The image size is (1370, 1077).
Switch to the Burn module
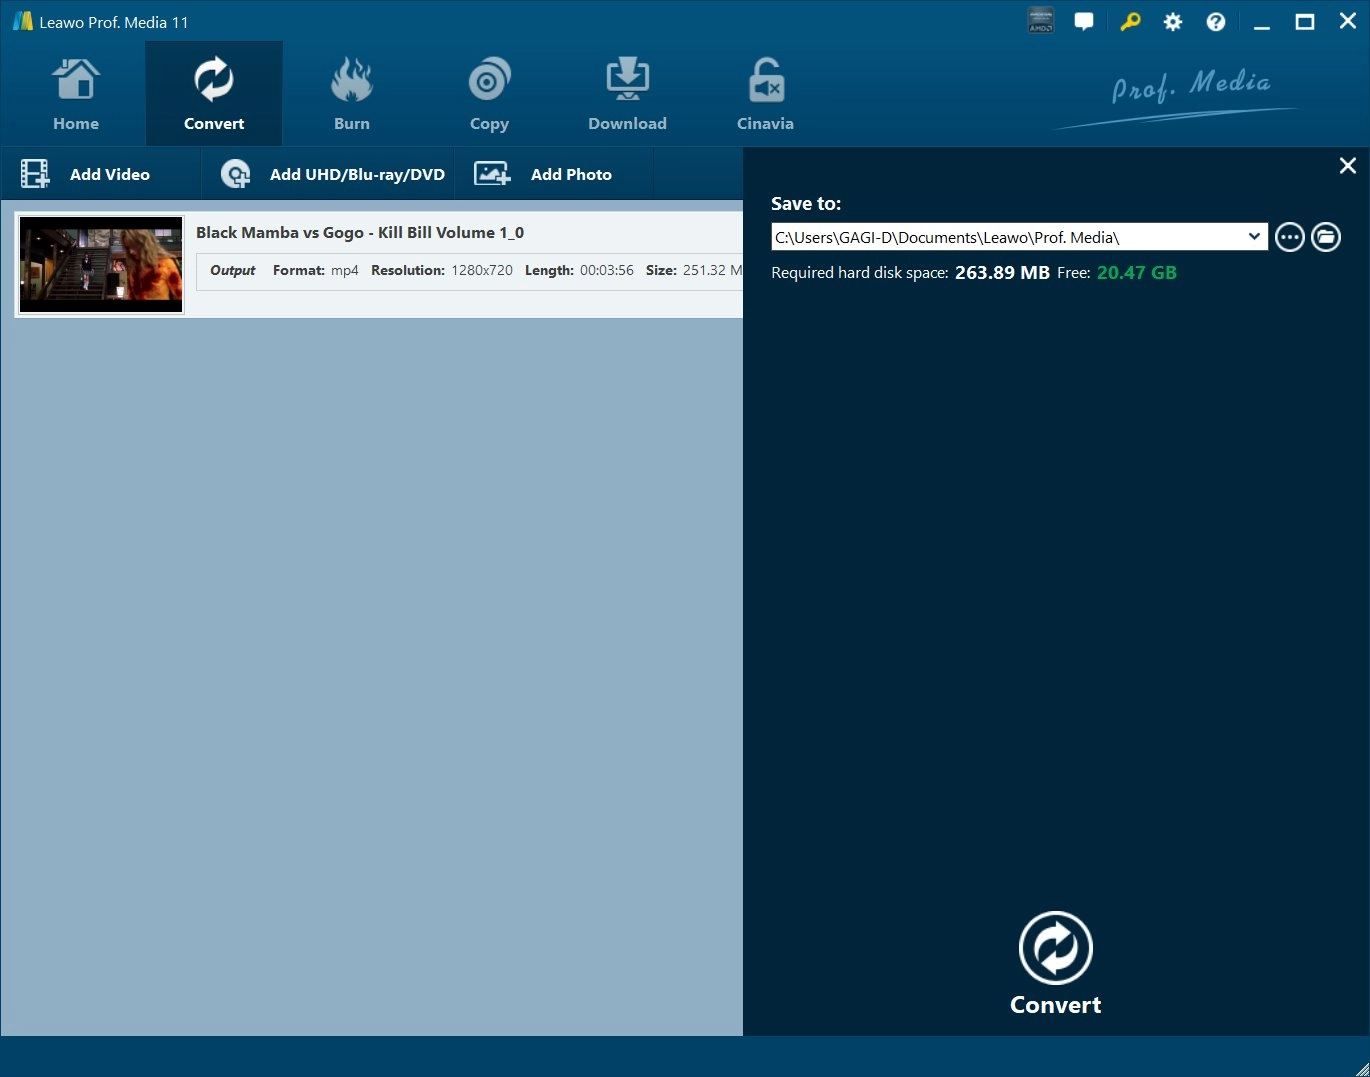[351, 95]
